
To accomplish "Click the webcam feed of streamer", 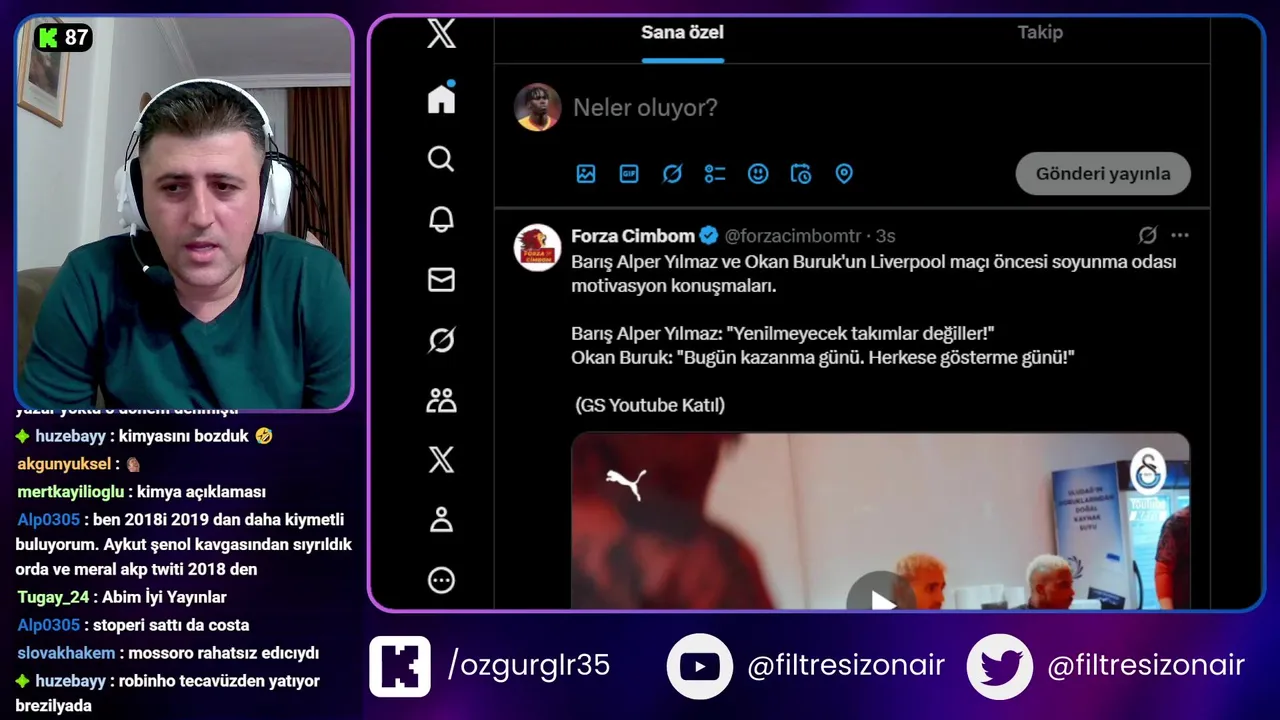I will click(184, 213).
